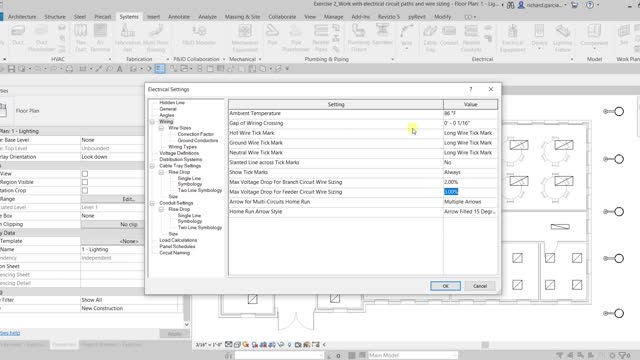Click the Component tool icon
The height and width of the screenshot is (360, 640).
[x=594, y=33]
